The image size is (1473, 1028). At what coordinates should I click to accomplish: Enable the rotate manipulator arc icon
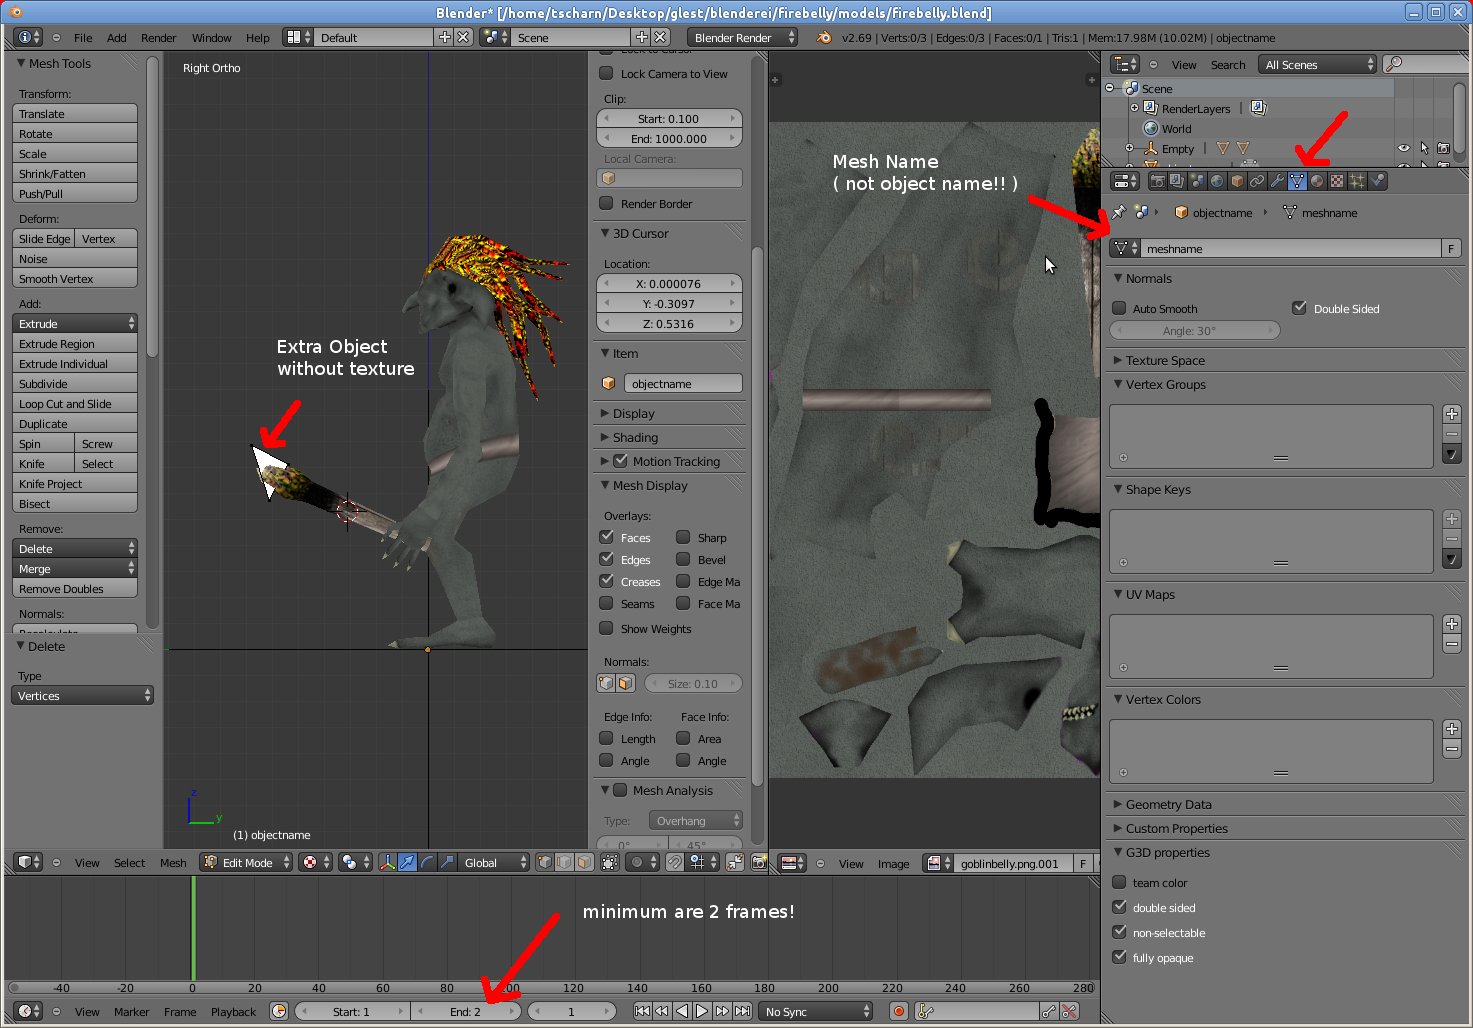427,862
